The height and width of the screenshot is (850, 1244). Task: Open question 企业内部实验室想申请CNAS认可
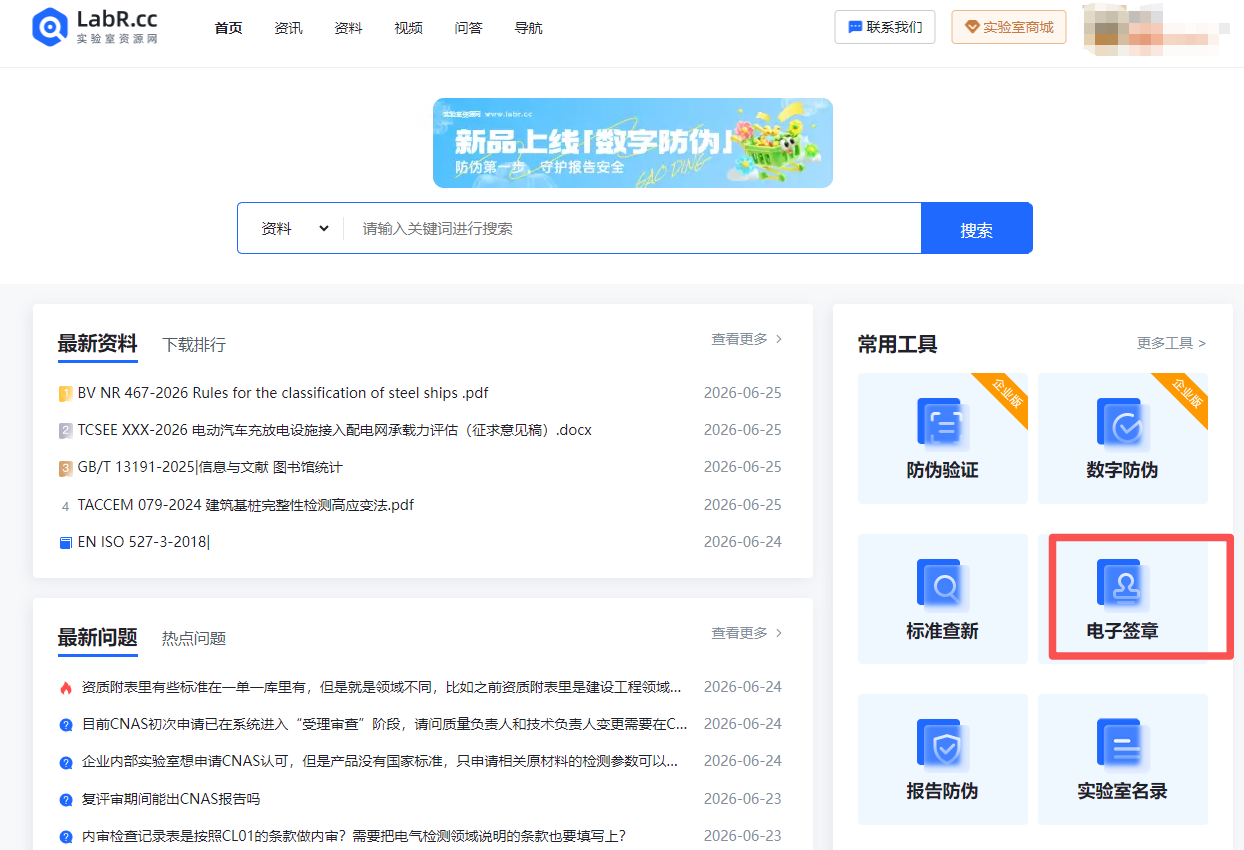(x=380, y=761)
